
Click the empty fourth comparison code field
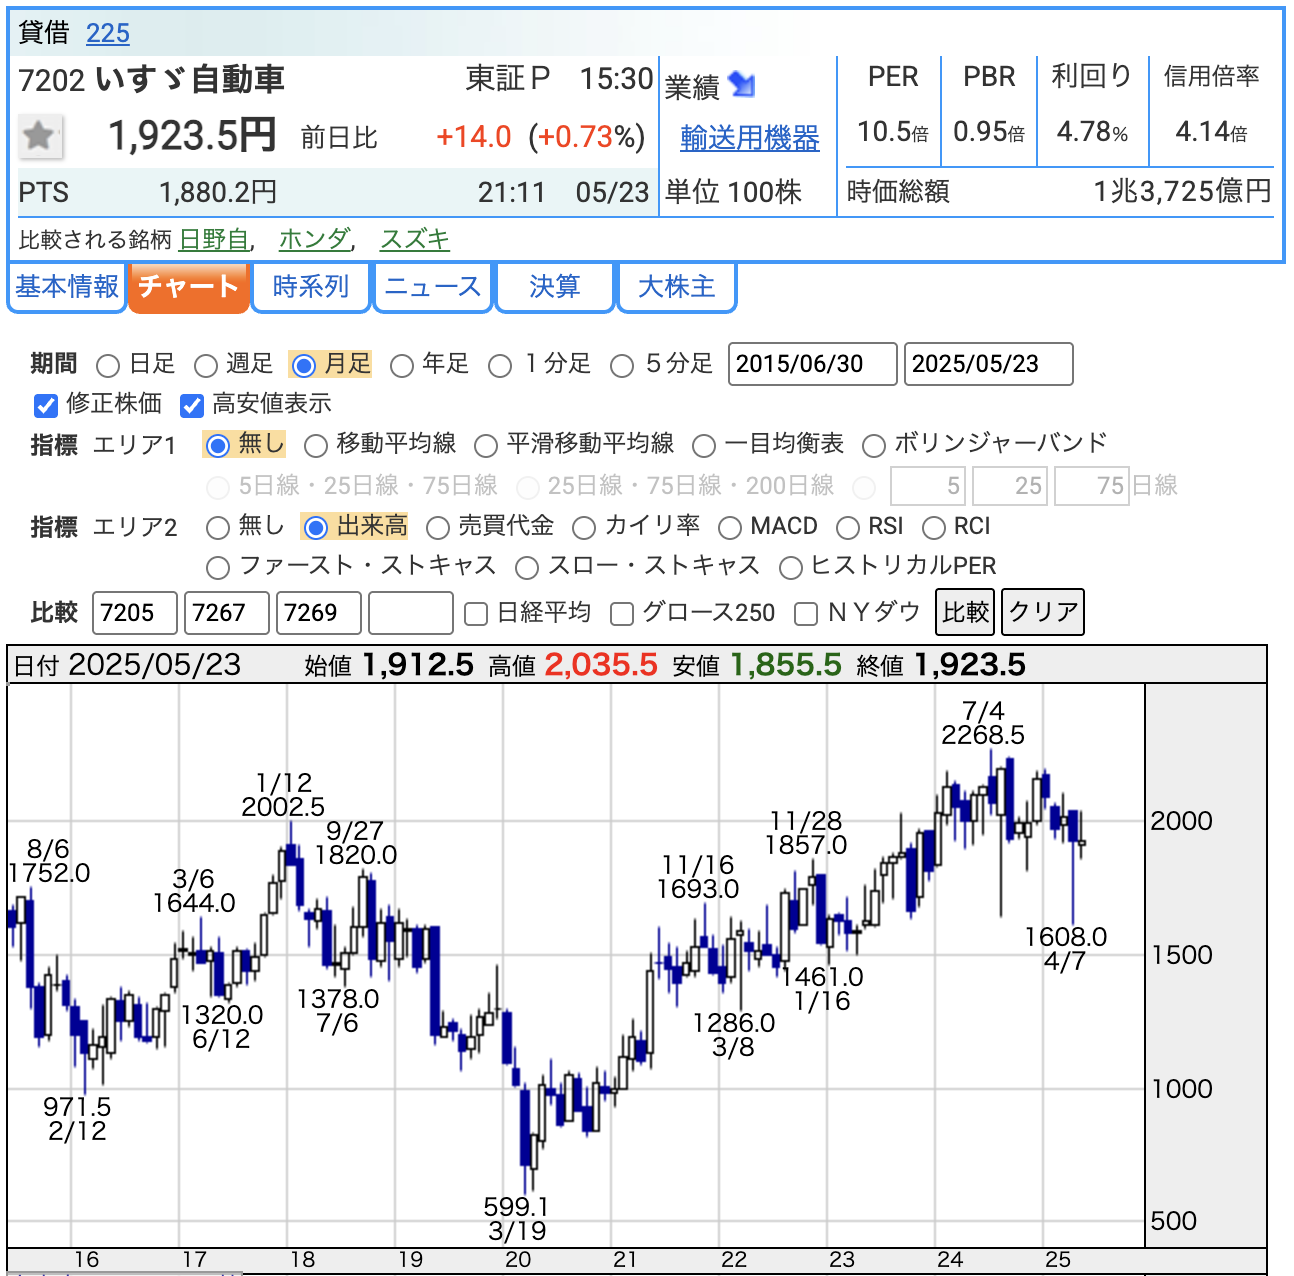click(x=411, y=613)
